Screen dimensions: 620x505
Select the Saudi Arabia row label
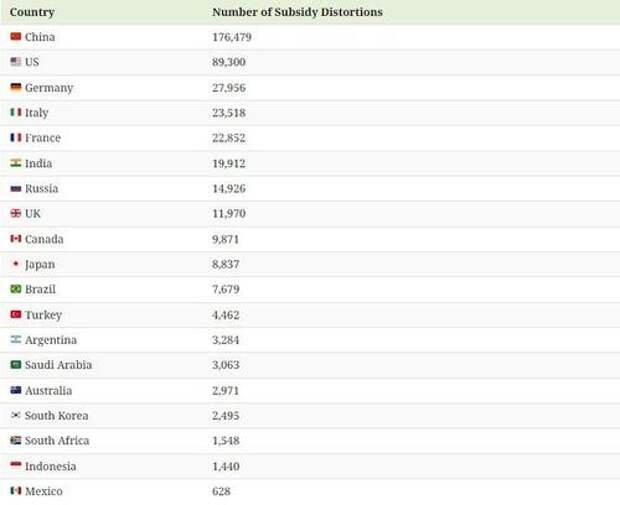(x=58, y=365)
